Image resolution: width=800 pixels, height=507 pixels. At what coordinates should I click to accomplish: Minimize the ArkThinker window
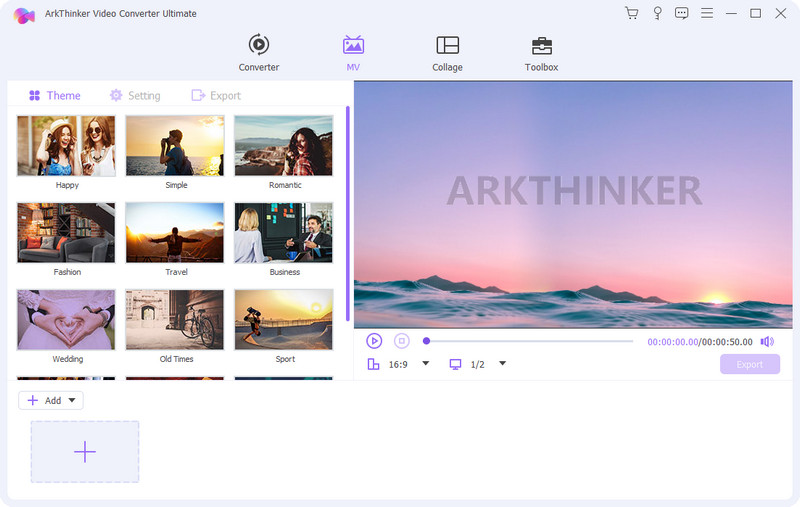731,13
